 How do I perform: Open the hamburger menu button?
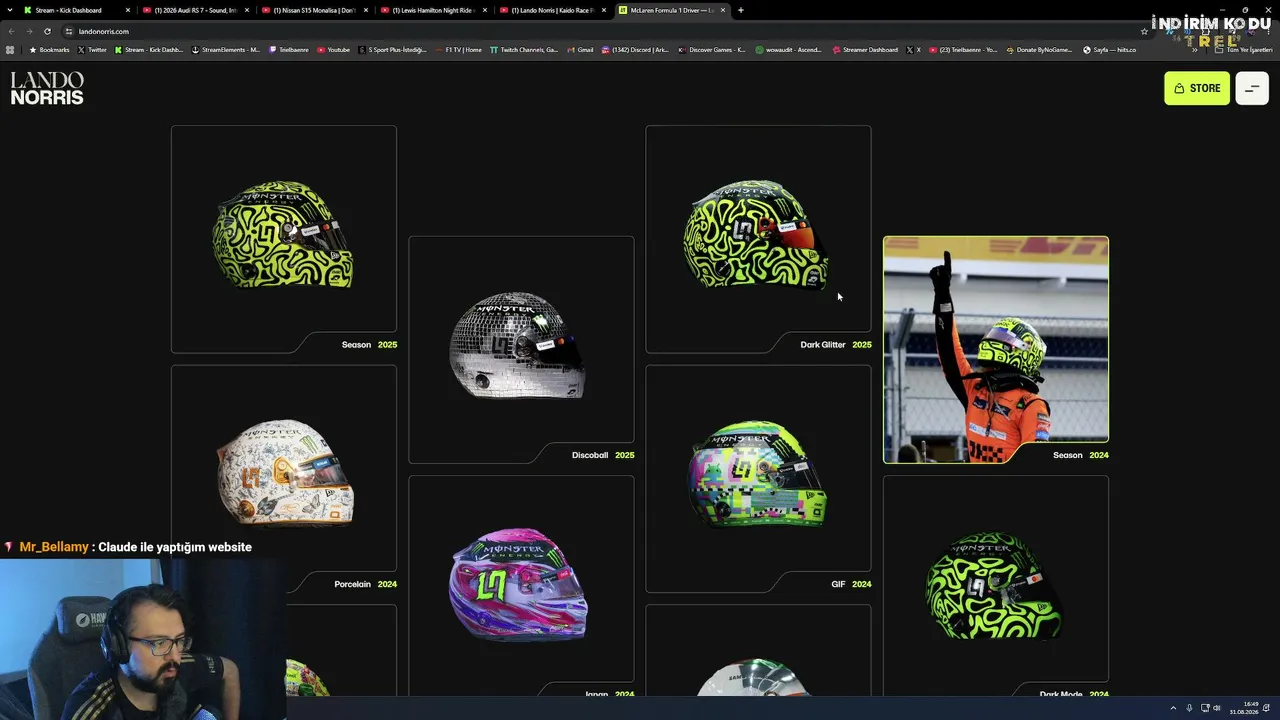[x=1251, y=88]
